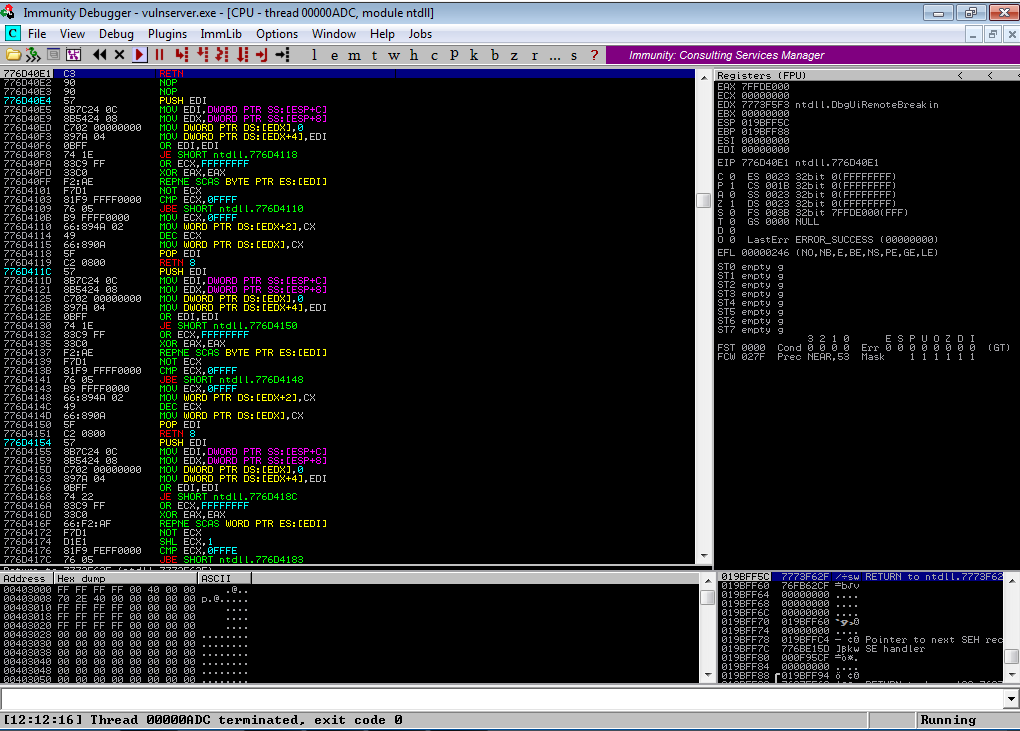1020x731 pixels.
Task: Click the Trace into icon
Action: [222, 55]
